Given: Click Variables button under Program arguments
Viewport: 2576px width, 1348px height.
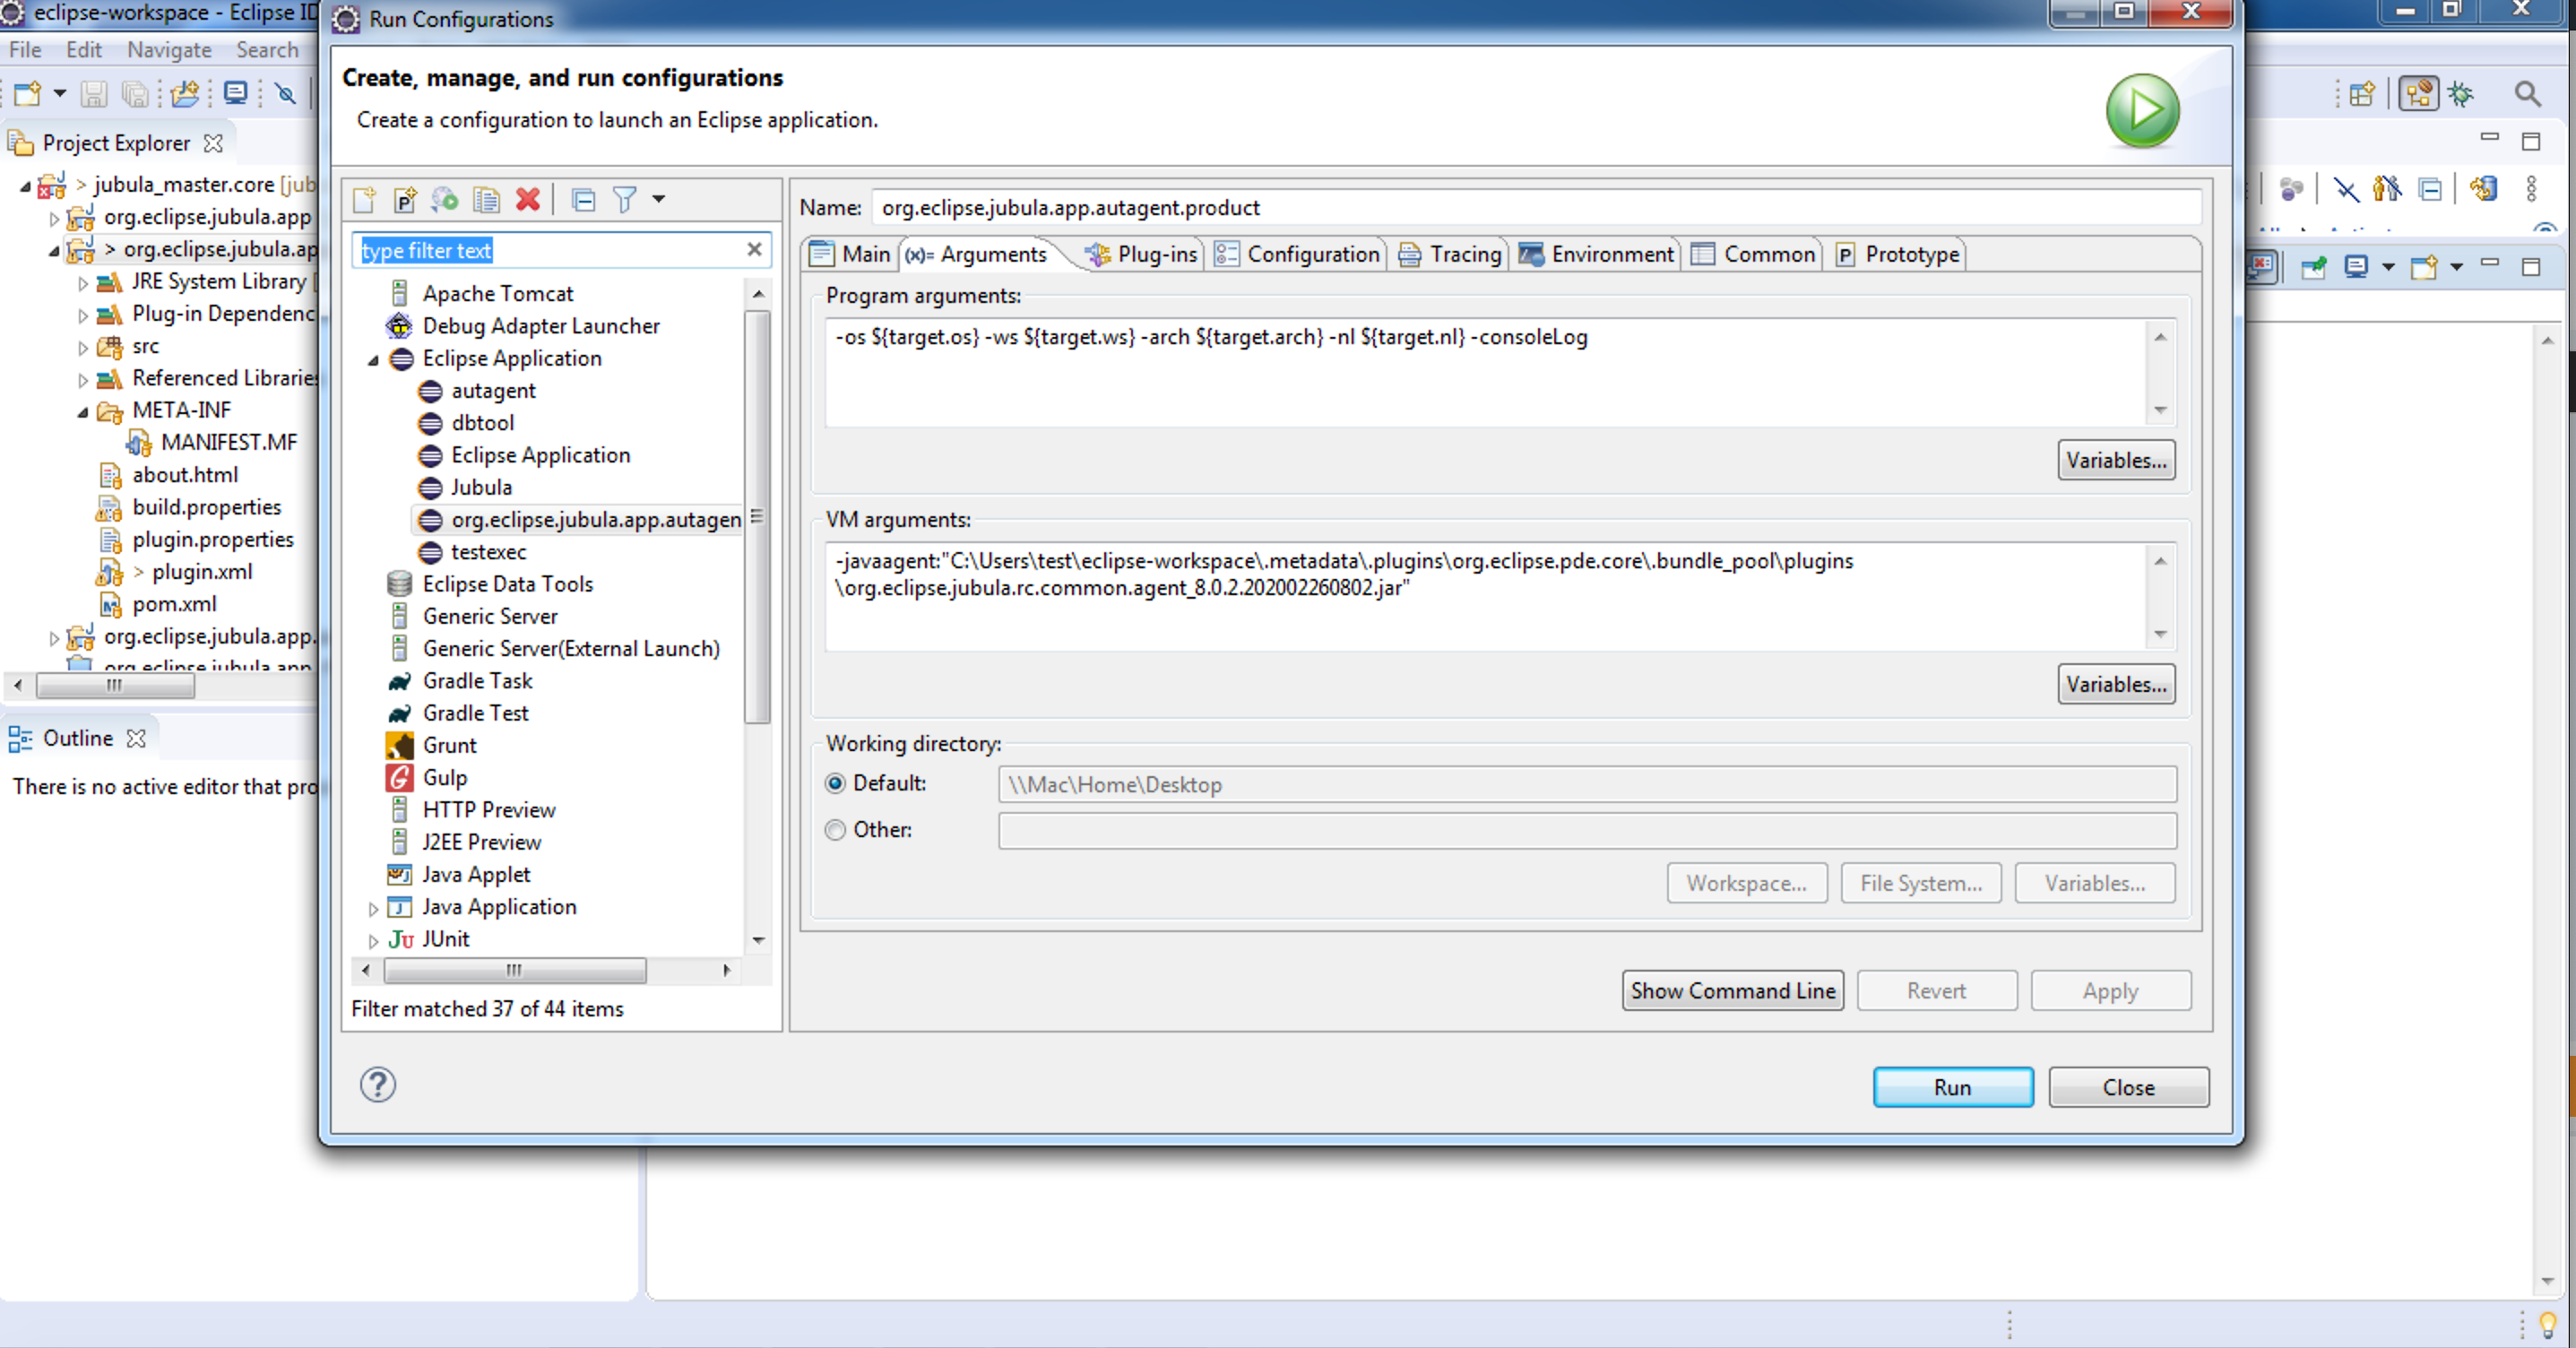Looking at the screenshot, I should (x=2116, y=460).
